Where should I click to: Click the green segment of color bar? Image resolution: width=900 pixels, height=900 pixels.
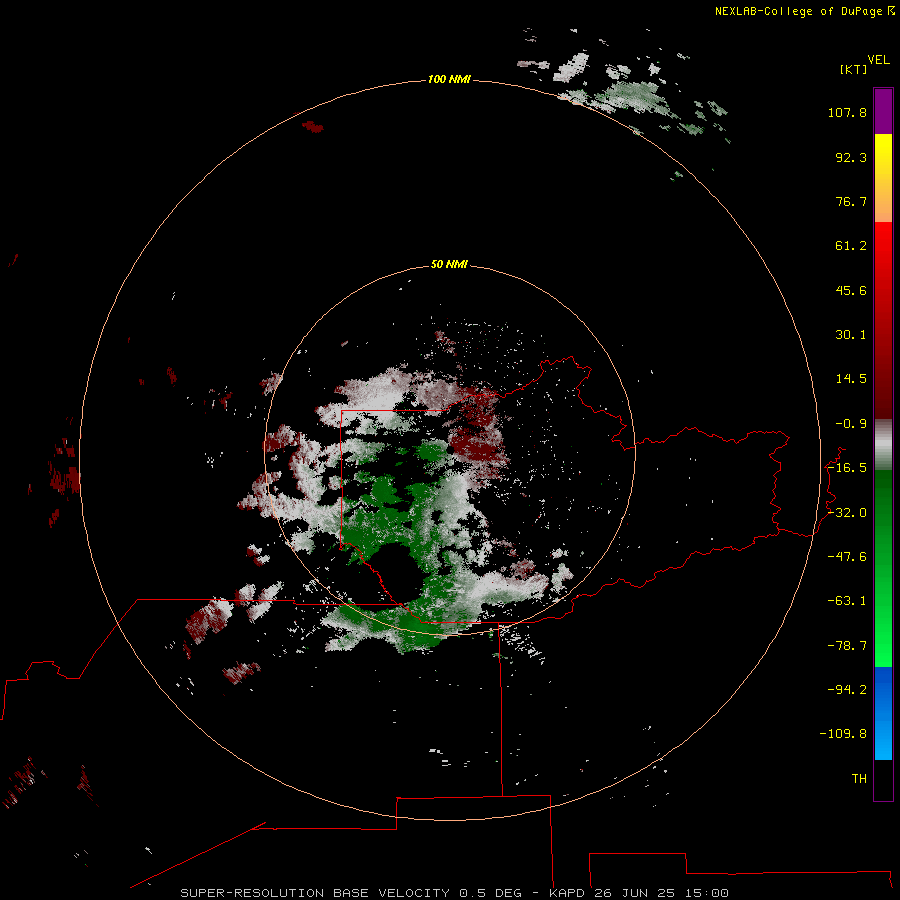pyautogui.click(x=883, y=568)
